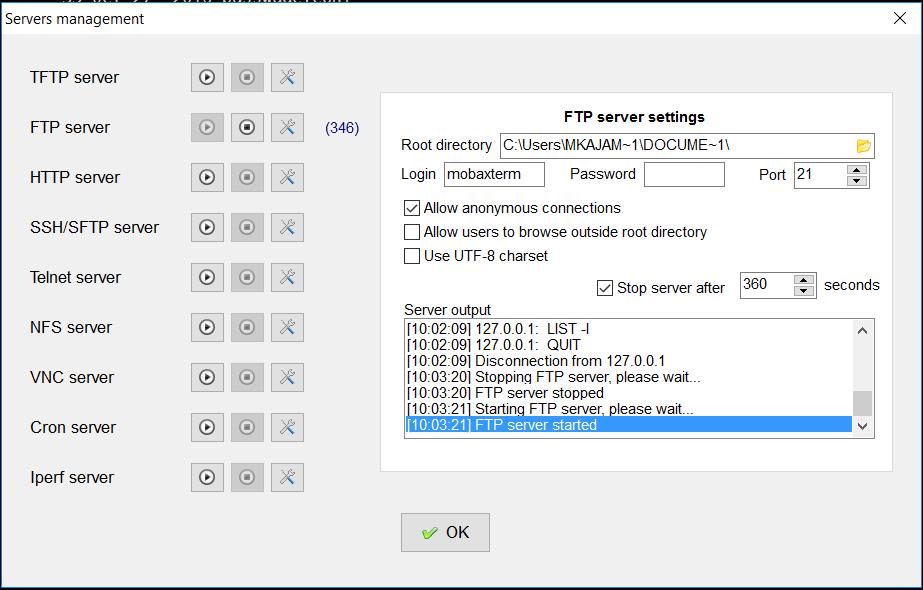Start the NFS server
923x590 pixels.
coord(207,327)
